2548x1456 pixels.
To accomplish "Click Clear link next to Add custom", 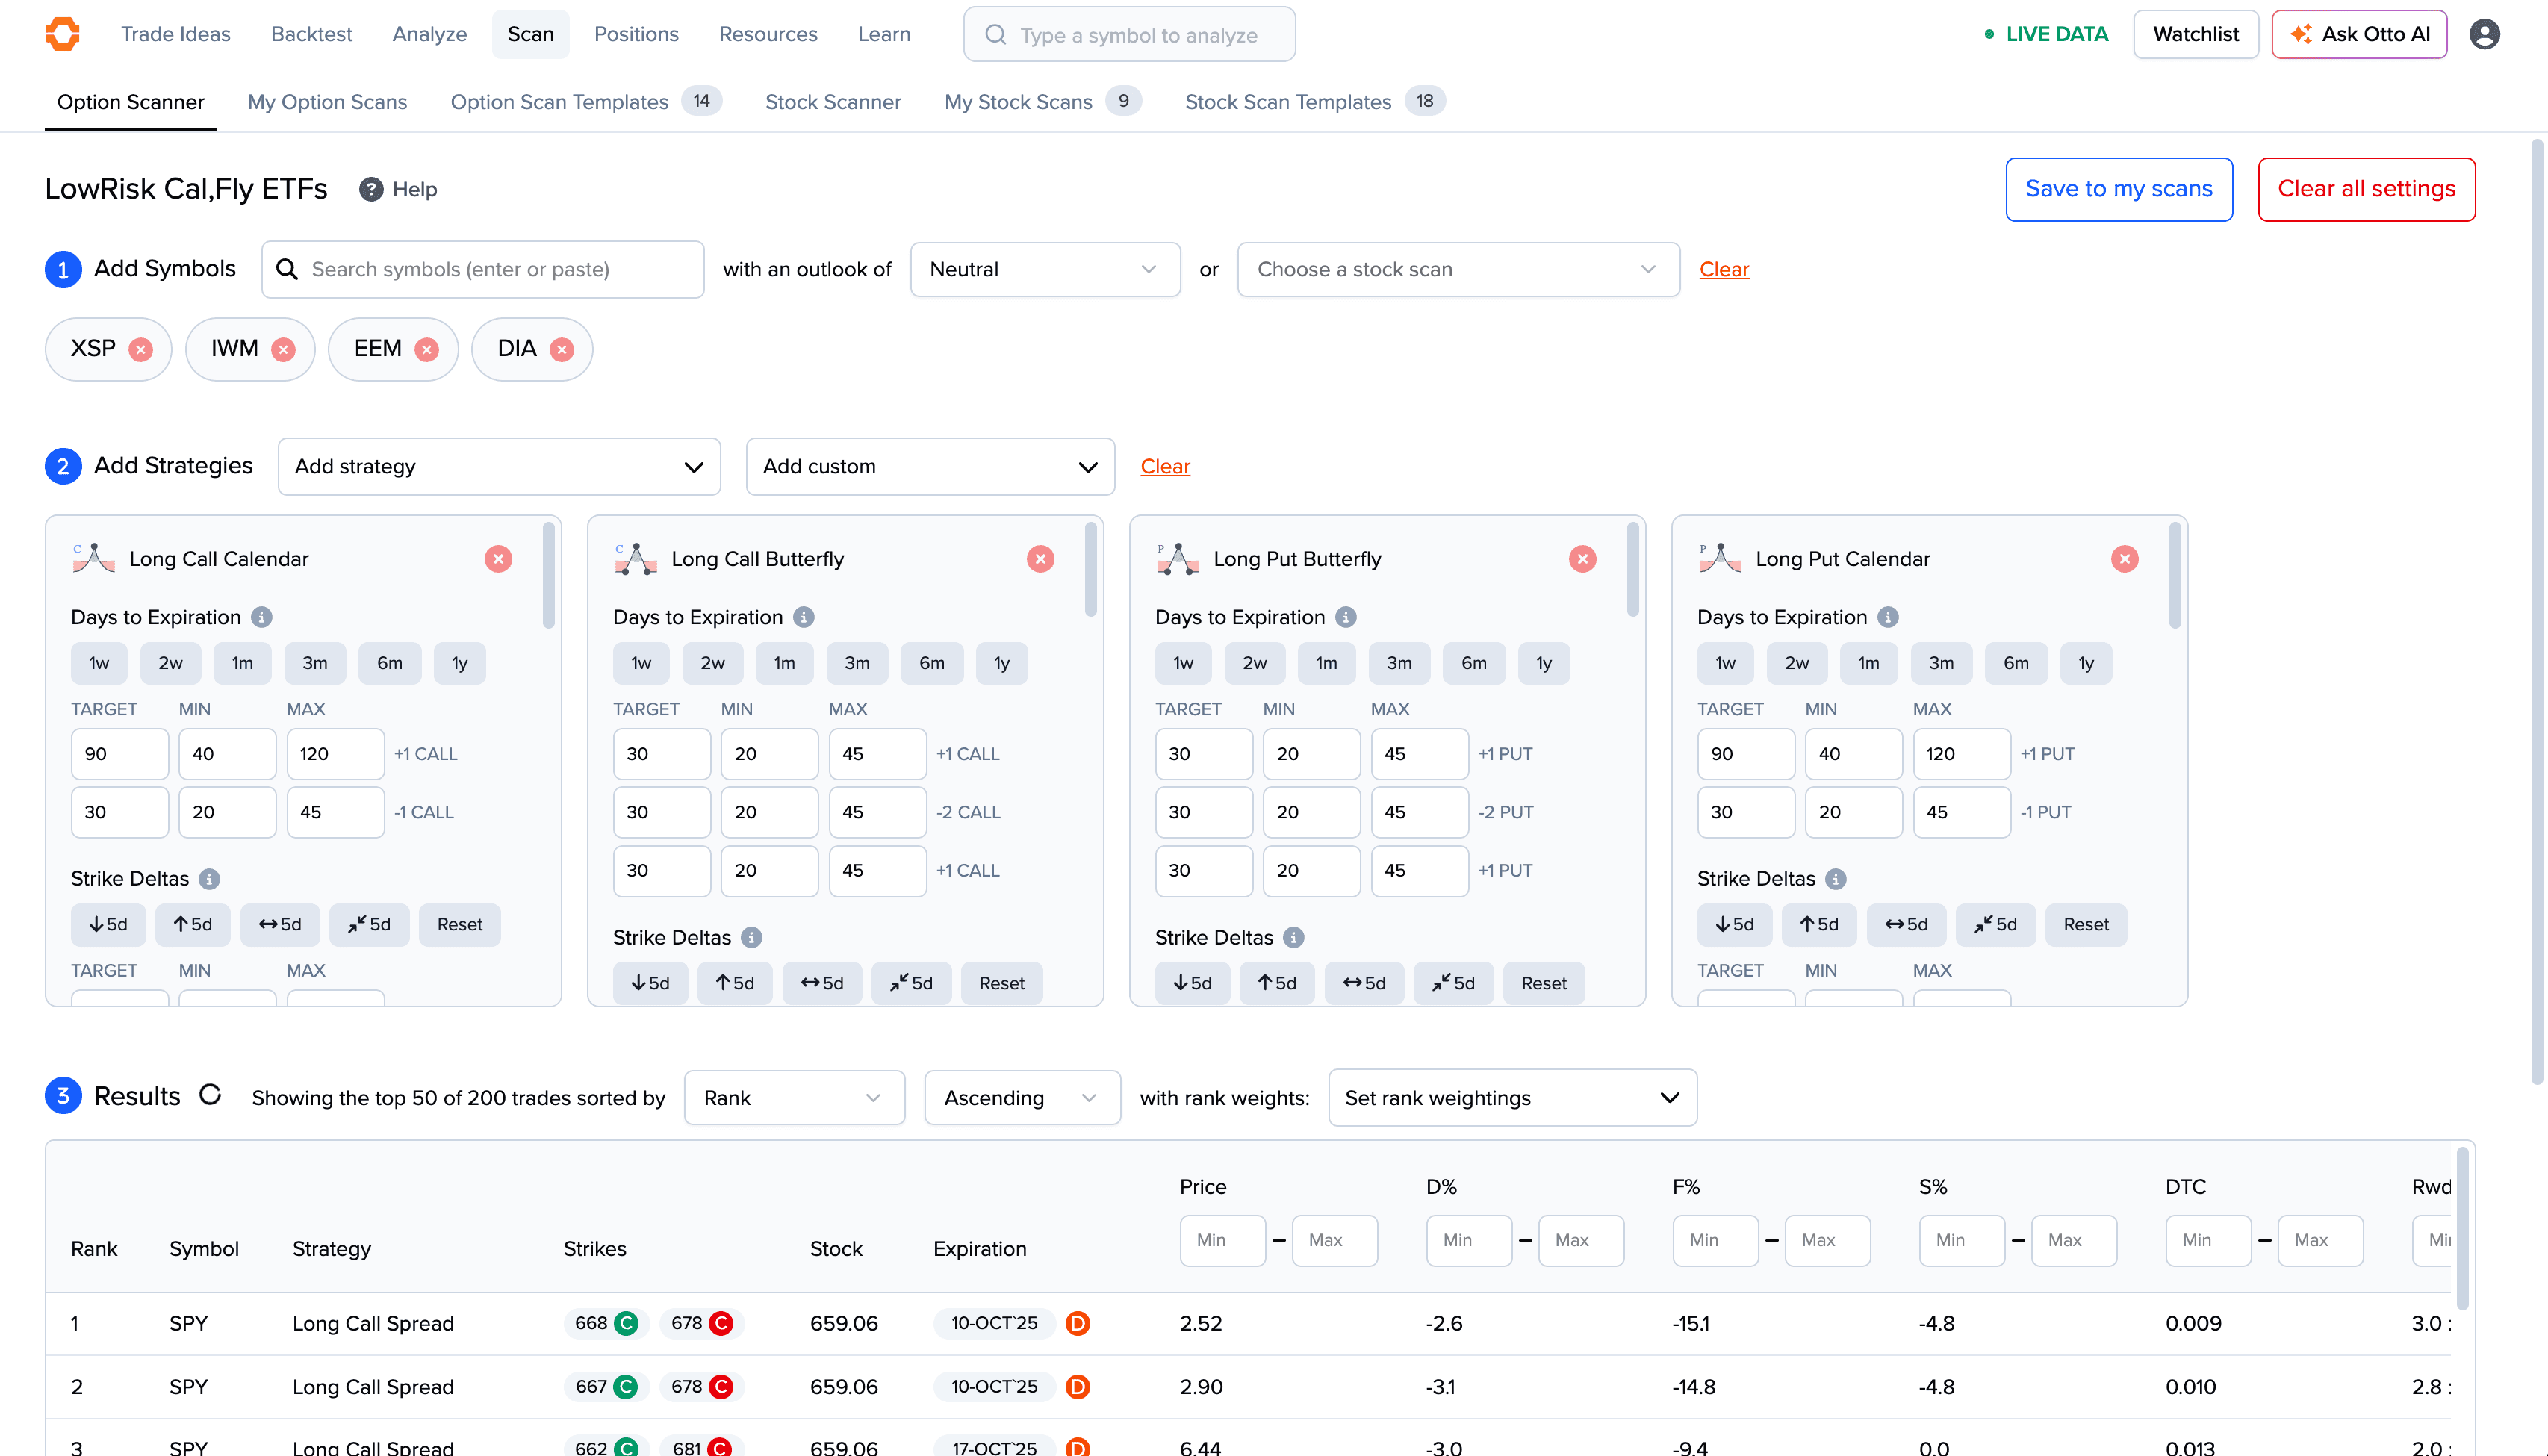I will tap(1165, 466).
